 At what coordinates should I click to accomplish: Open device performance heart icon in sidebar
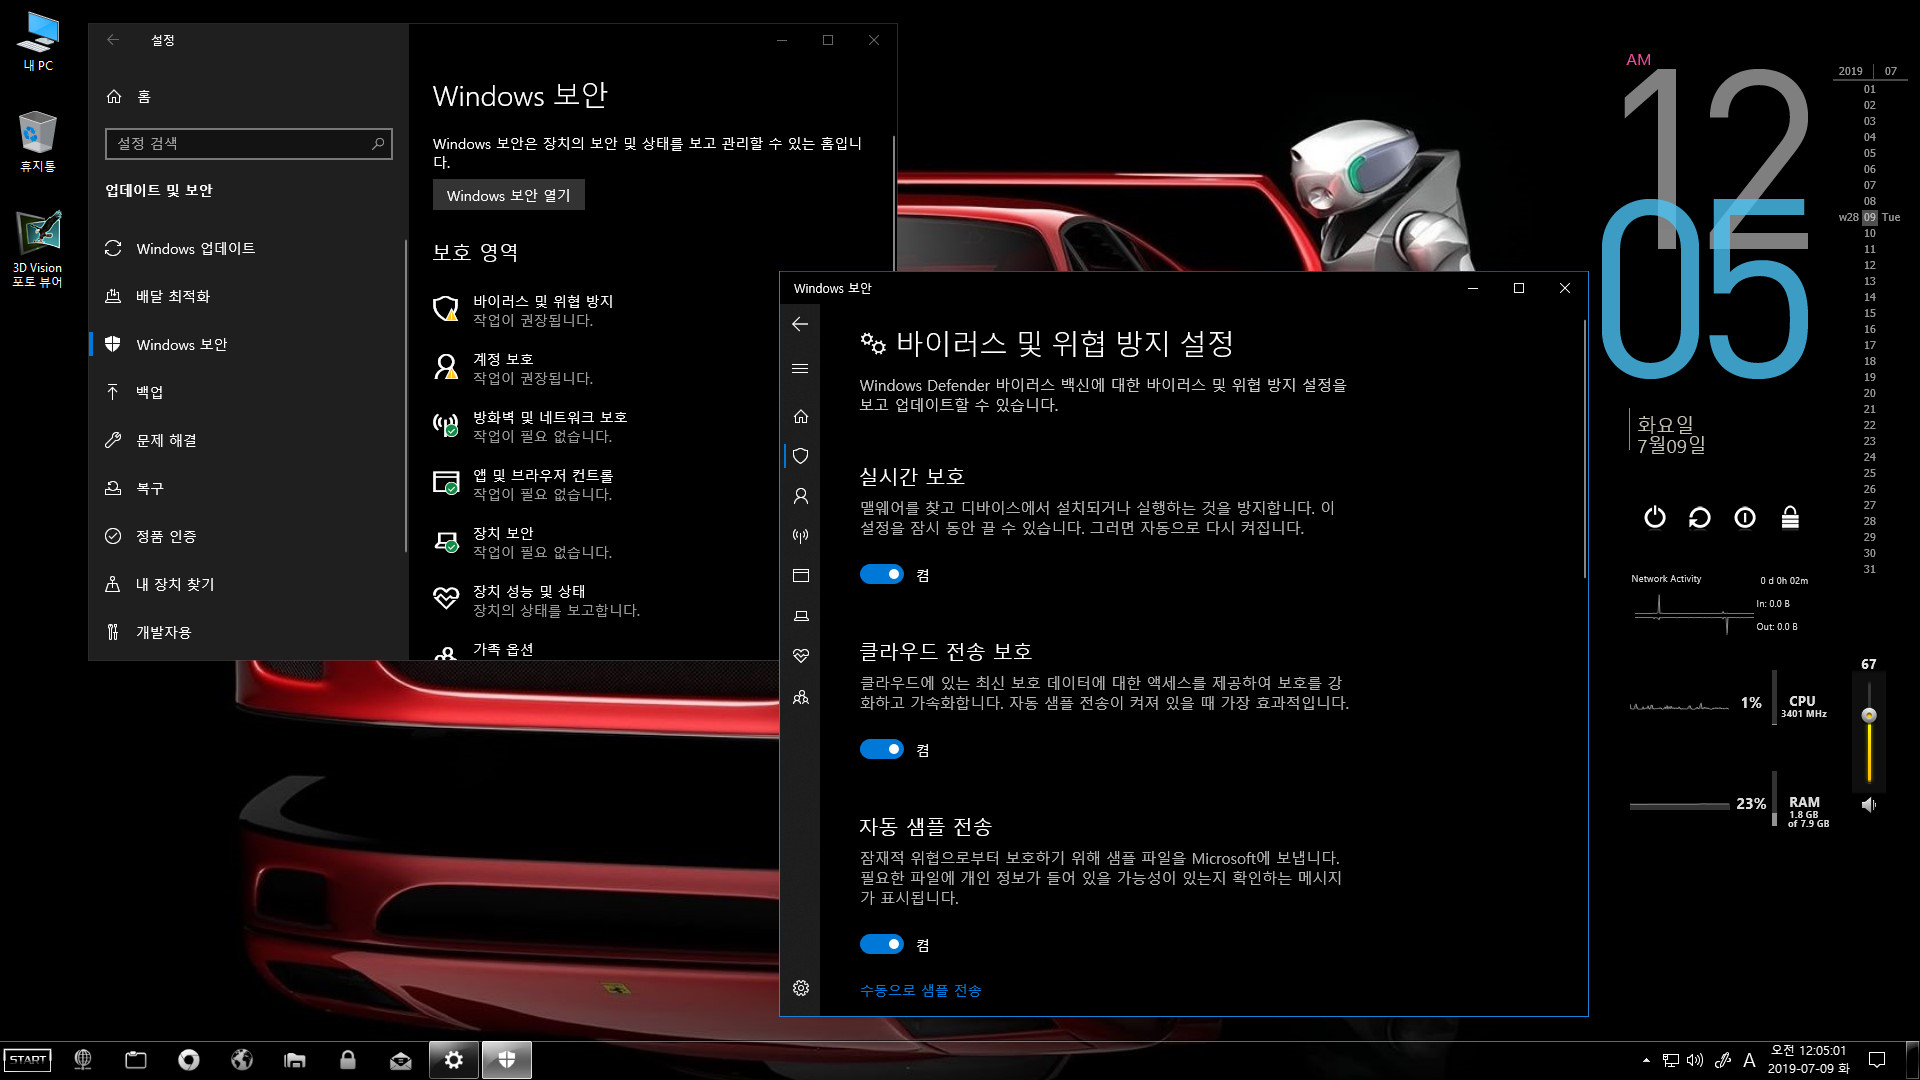(x=800, y=656)
